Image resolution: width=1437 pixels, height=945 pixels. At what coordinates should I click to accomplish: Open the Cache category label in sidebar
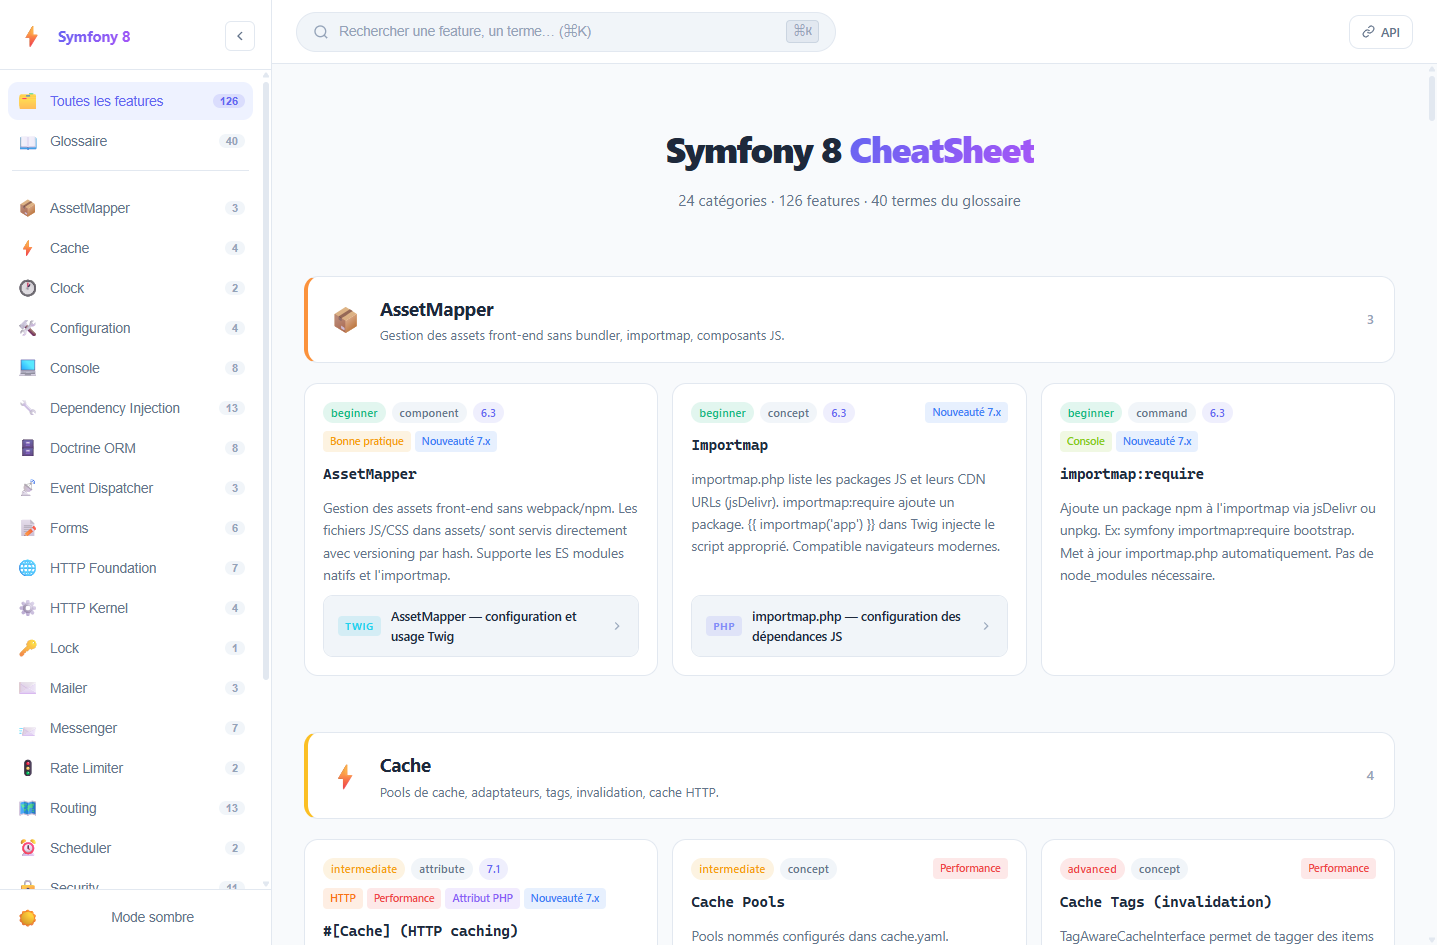(x=69, y=248)
